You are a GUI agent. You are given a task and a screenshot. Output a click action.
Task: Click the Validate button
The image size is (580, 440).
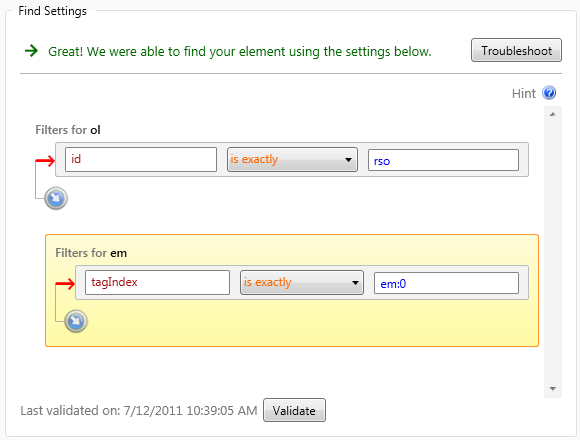pos(294,410)
